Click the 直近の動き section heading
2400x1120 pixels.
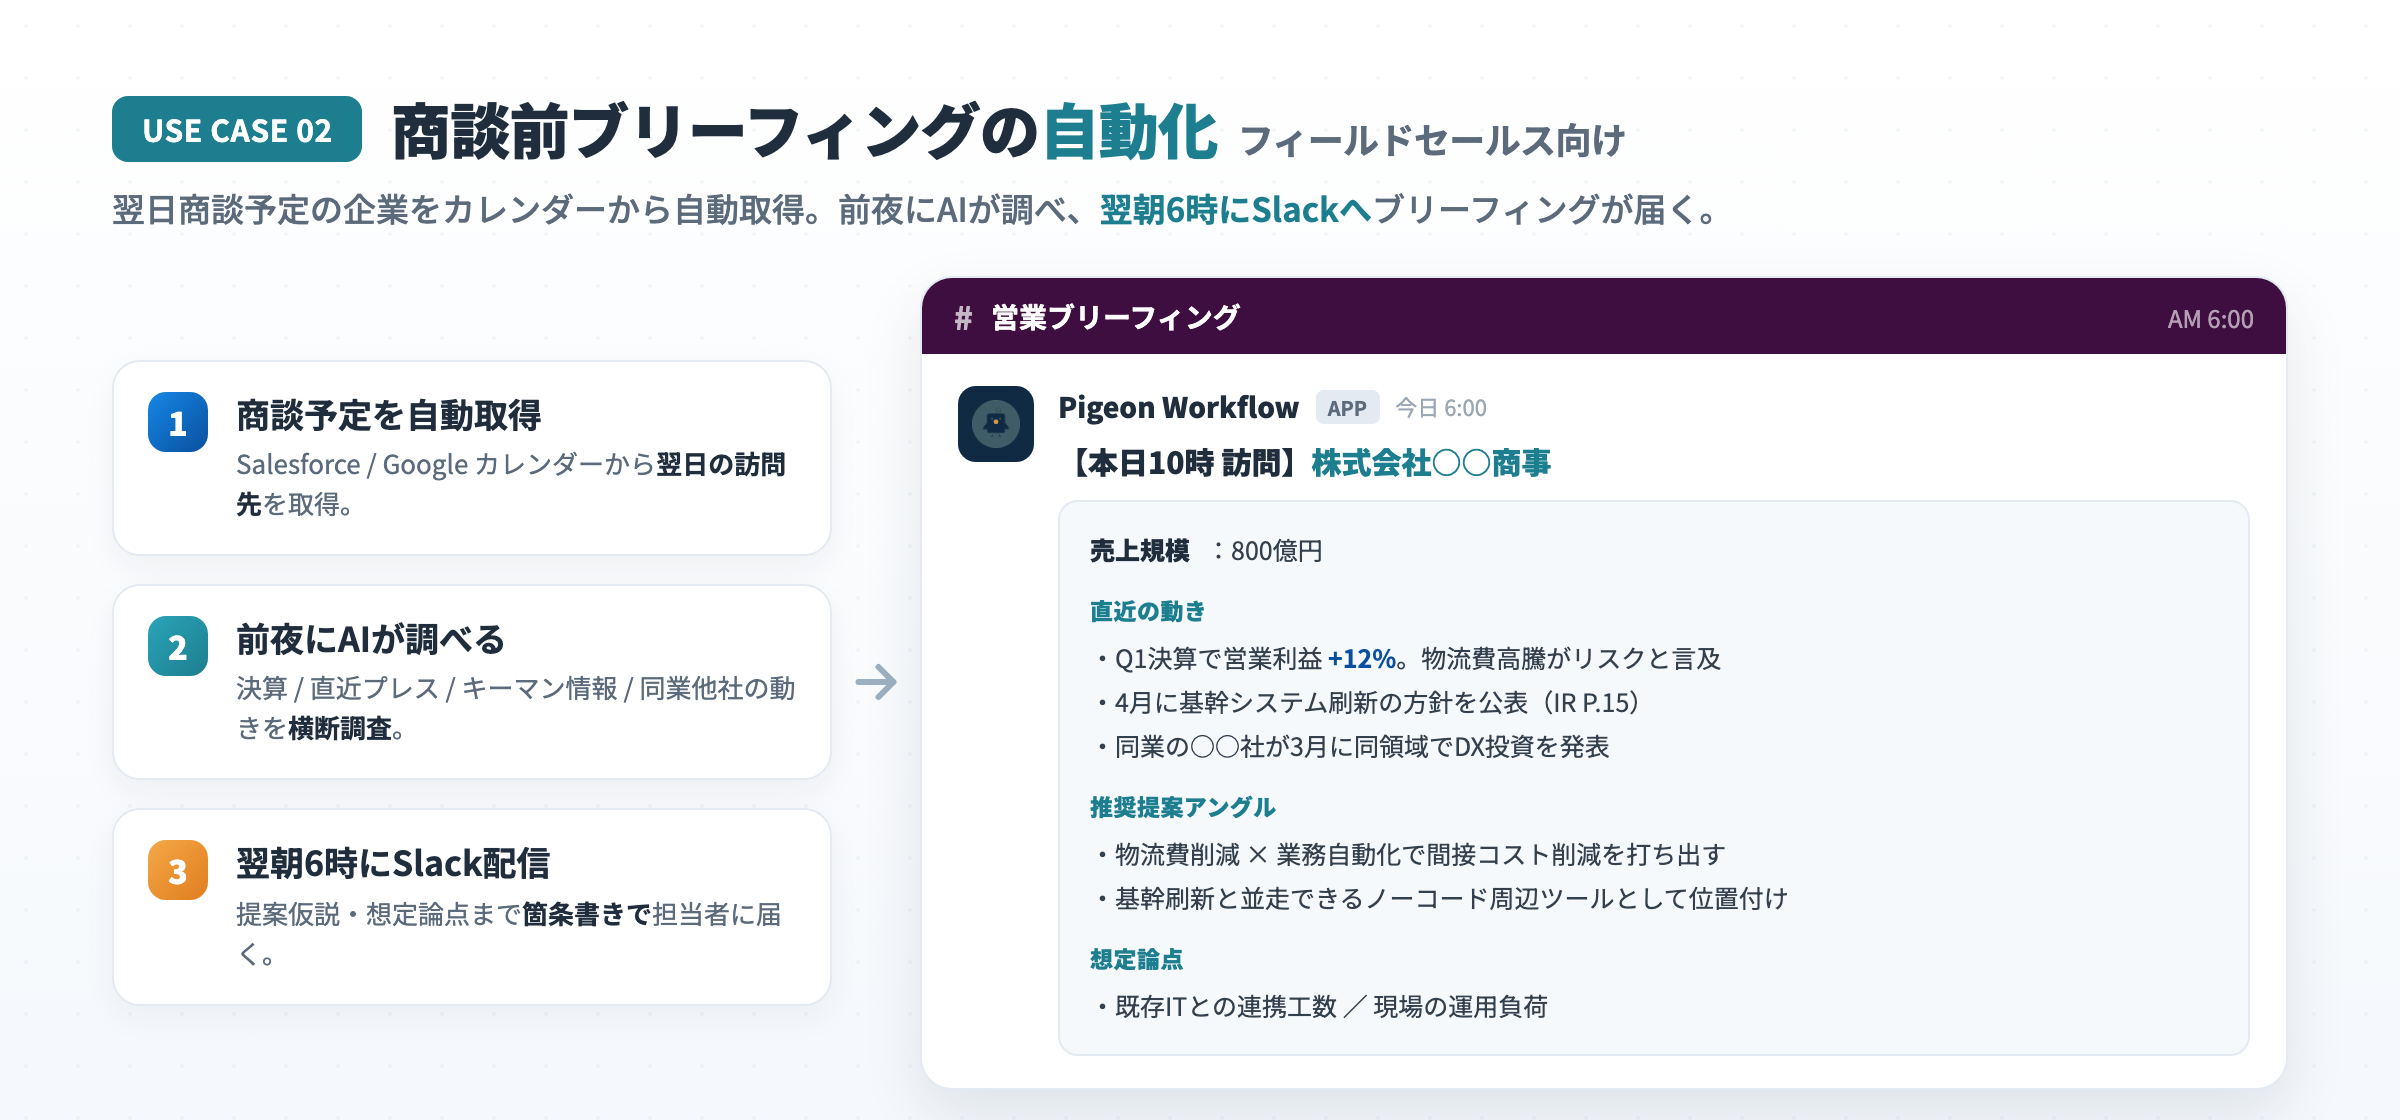point(1147,611)
